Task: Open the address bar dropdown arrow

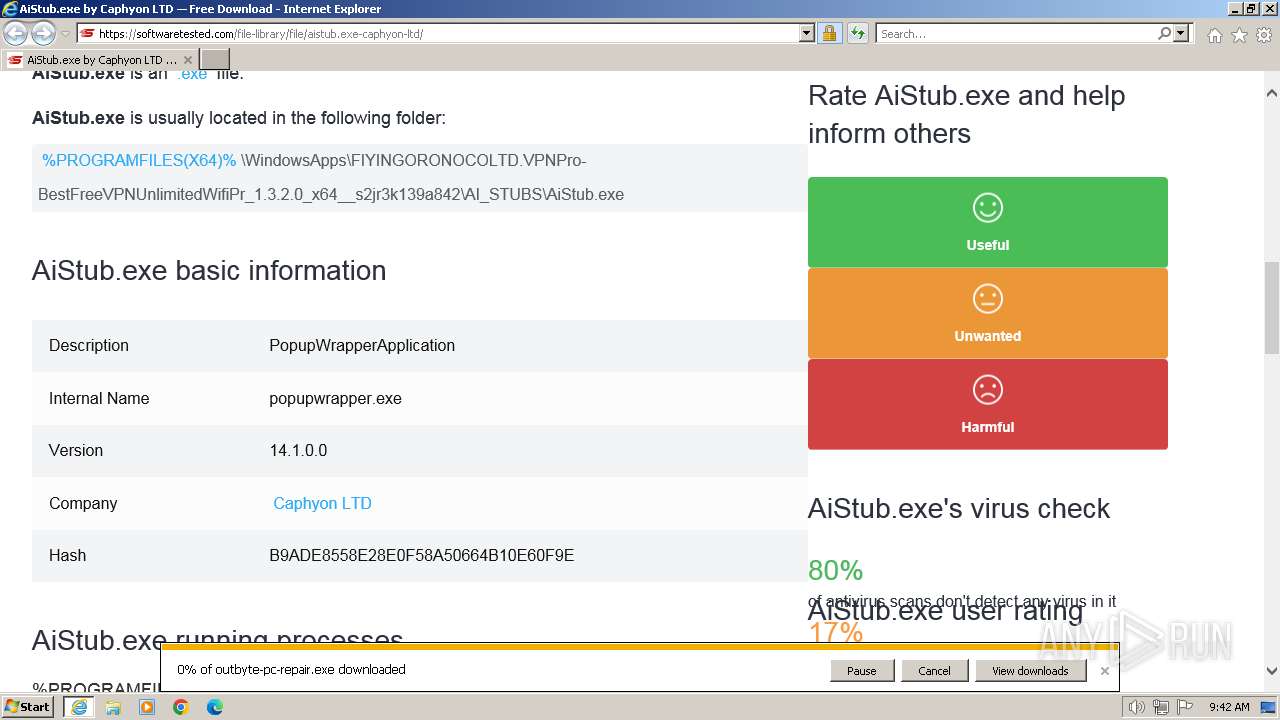Action: (x=807, y=34)
